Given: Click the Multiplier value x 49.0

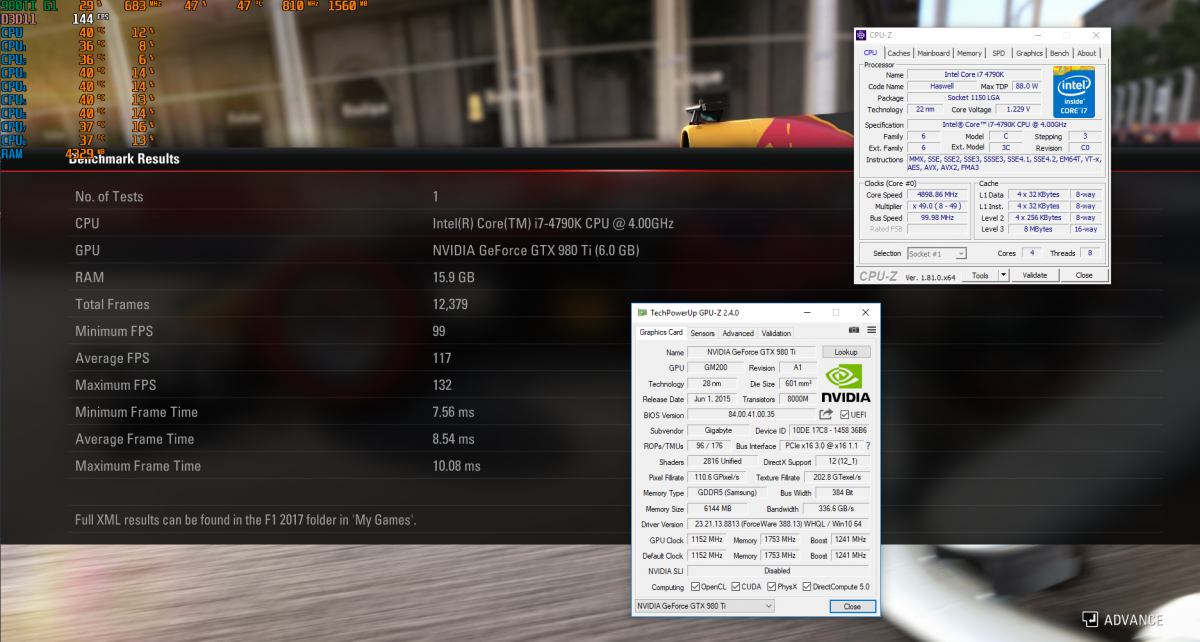Looking at the screenshot, I should coord(936,206).
